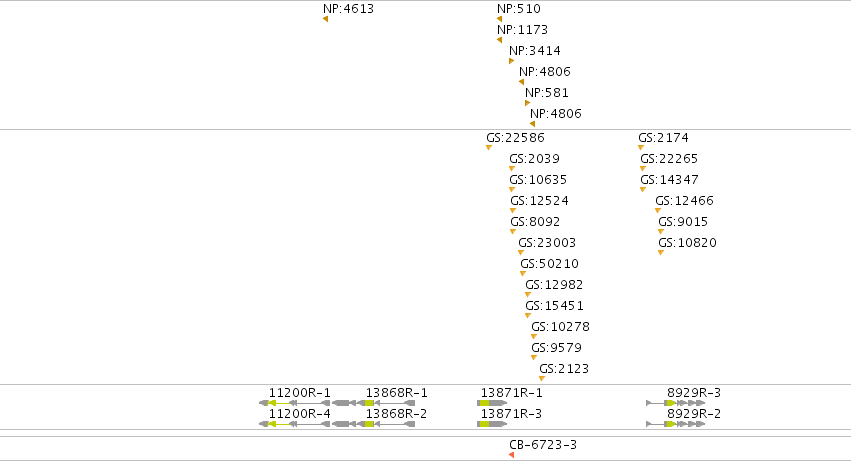Click the GS:10635 insertion marker triangle
851x461 pixels.
(512, 190)
